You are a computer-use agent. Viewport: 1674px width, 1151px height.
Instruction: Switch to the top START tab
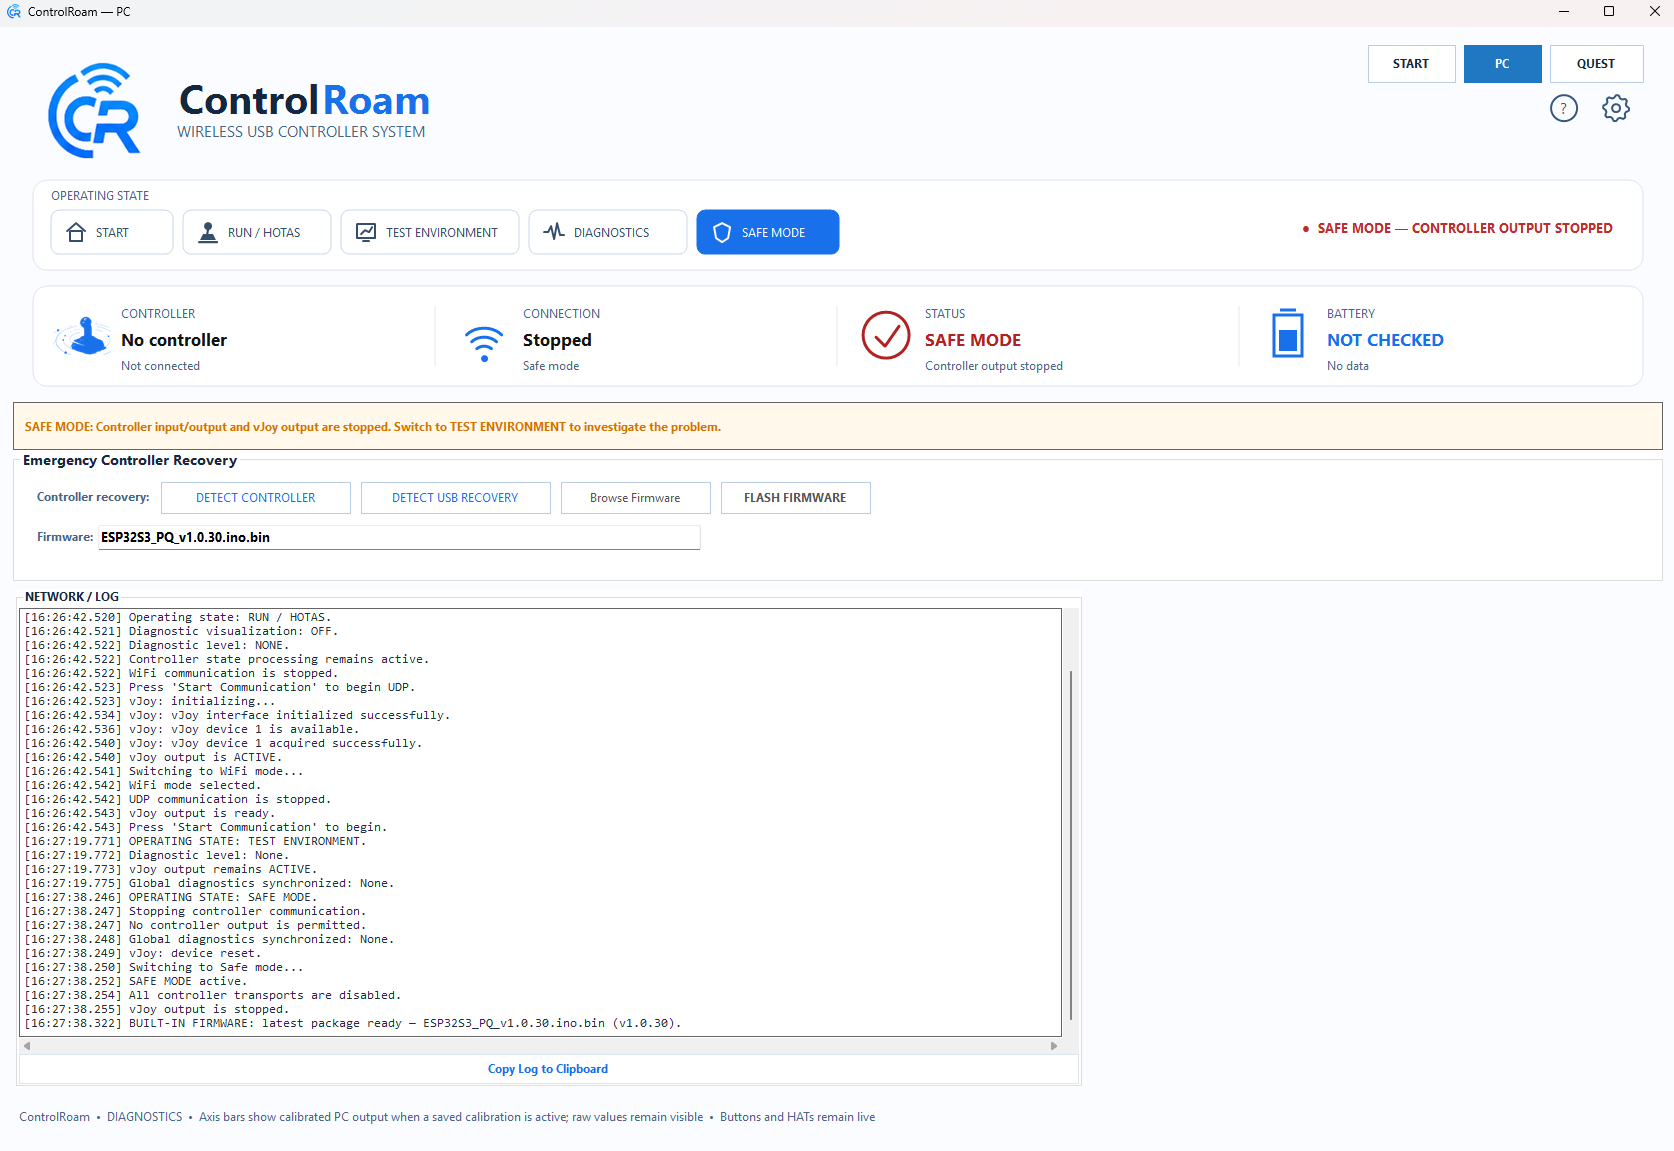[1411, 64]
